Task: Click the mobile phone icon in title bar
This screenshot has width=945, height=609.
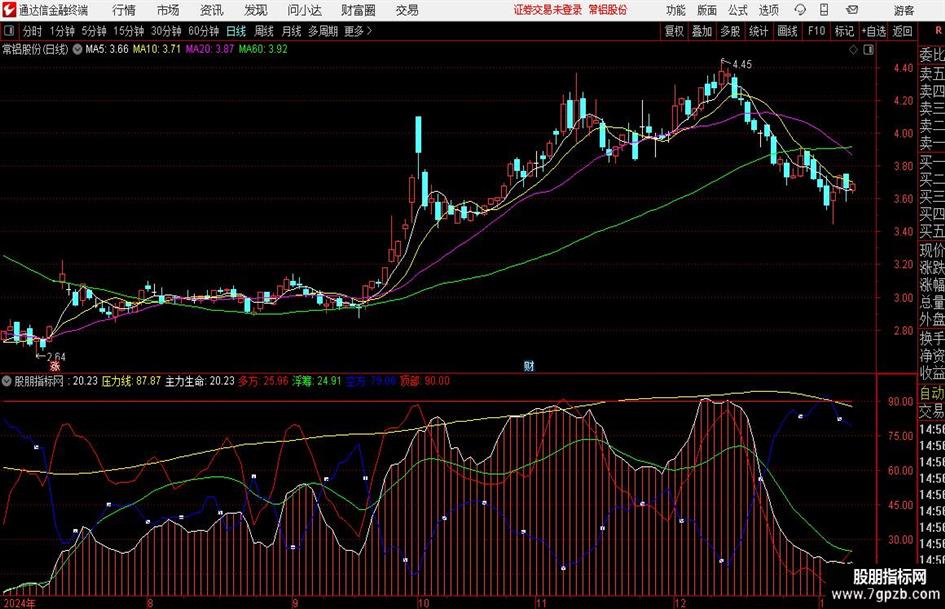Action: pyautogui.click(x=824, y=10)
